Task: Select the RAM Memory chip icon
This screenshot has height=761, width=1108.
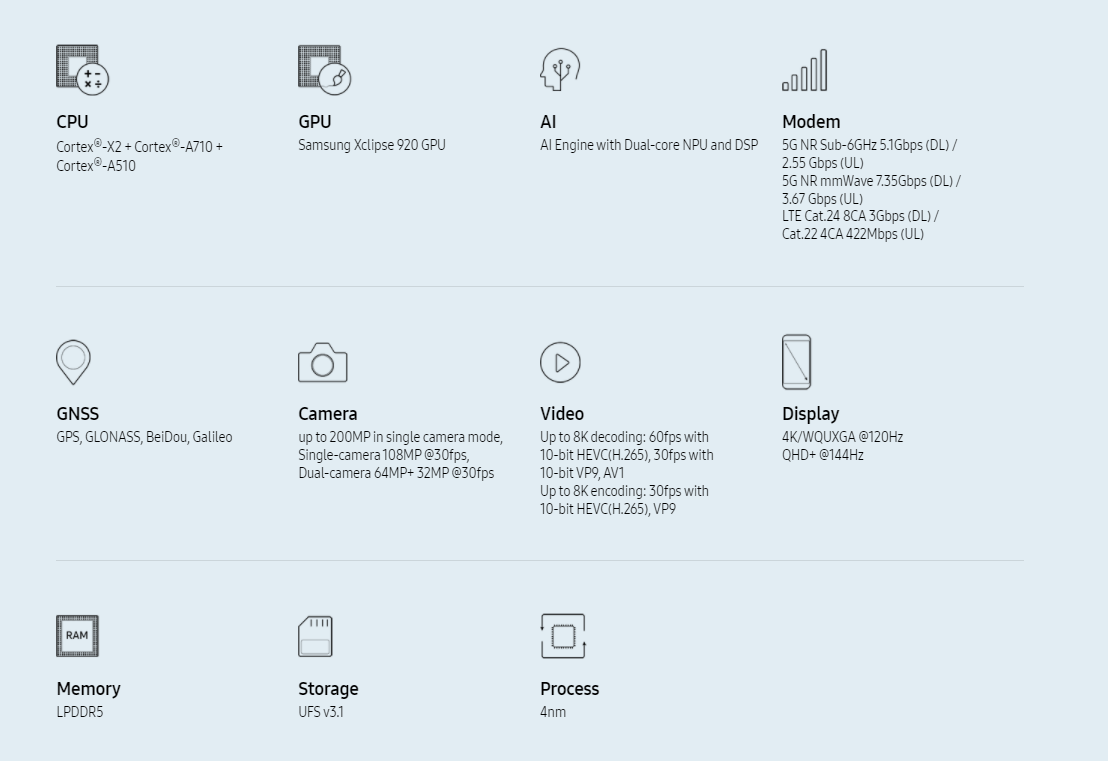Action: point(77,636)
